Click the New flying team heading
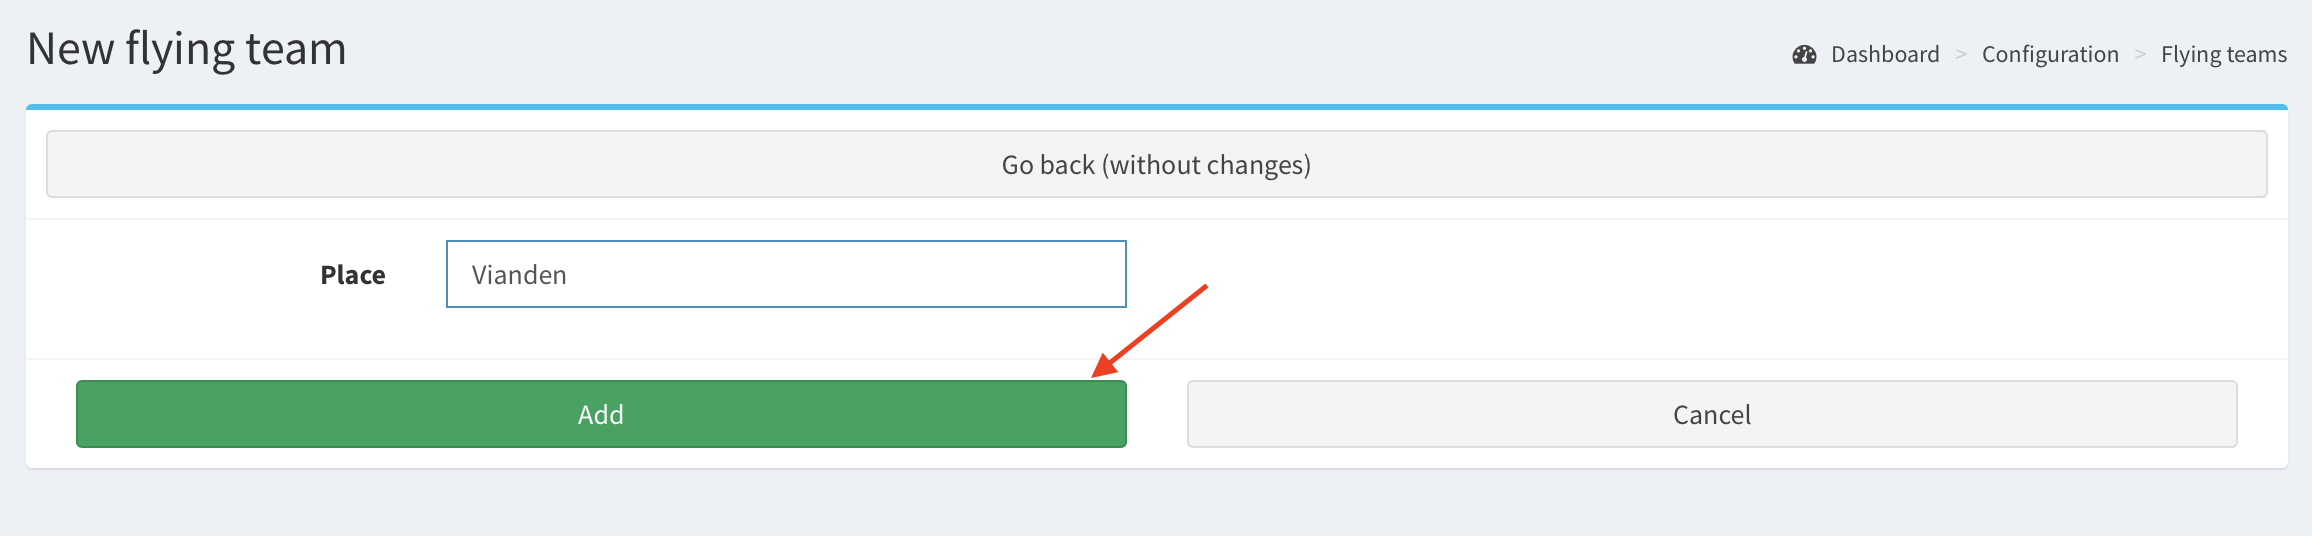This screenshot has width=2312, height=536. (x=187, y=49)
